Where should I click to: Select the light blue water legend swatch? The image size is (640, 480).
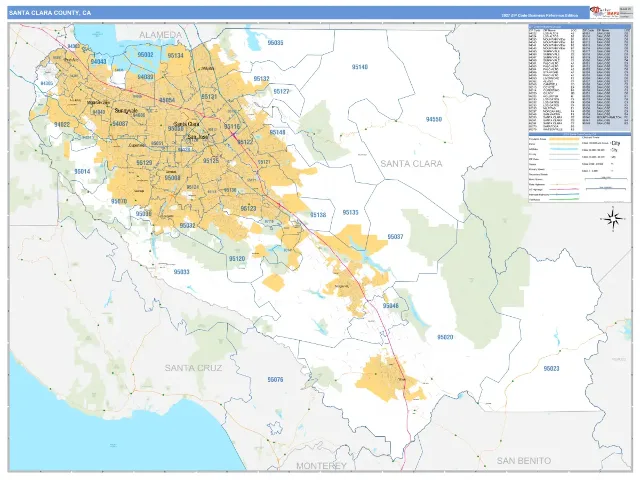tap(564, 149)
